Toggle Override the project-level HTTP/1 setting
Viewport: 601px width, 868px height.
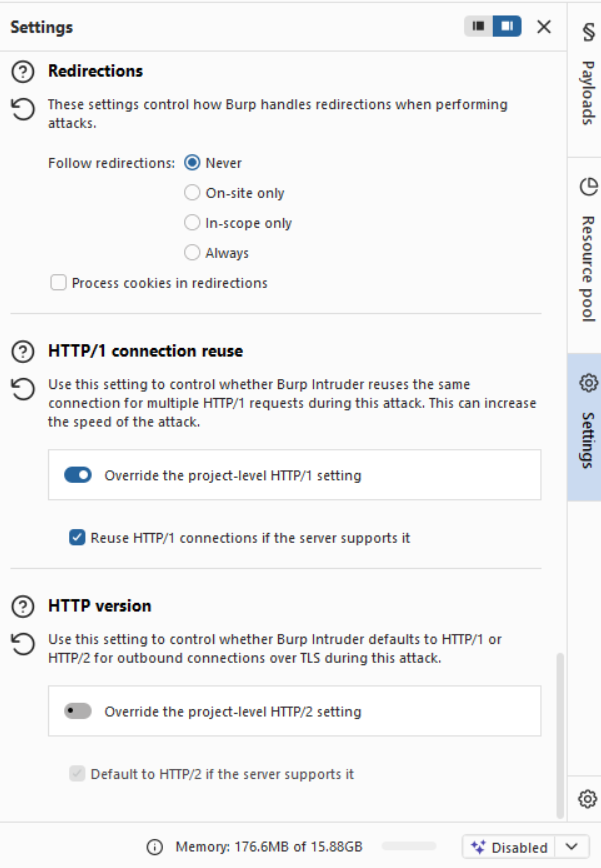click(x=78, y=475)
